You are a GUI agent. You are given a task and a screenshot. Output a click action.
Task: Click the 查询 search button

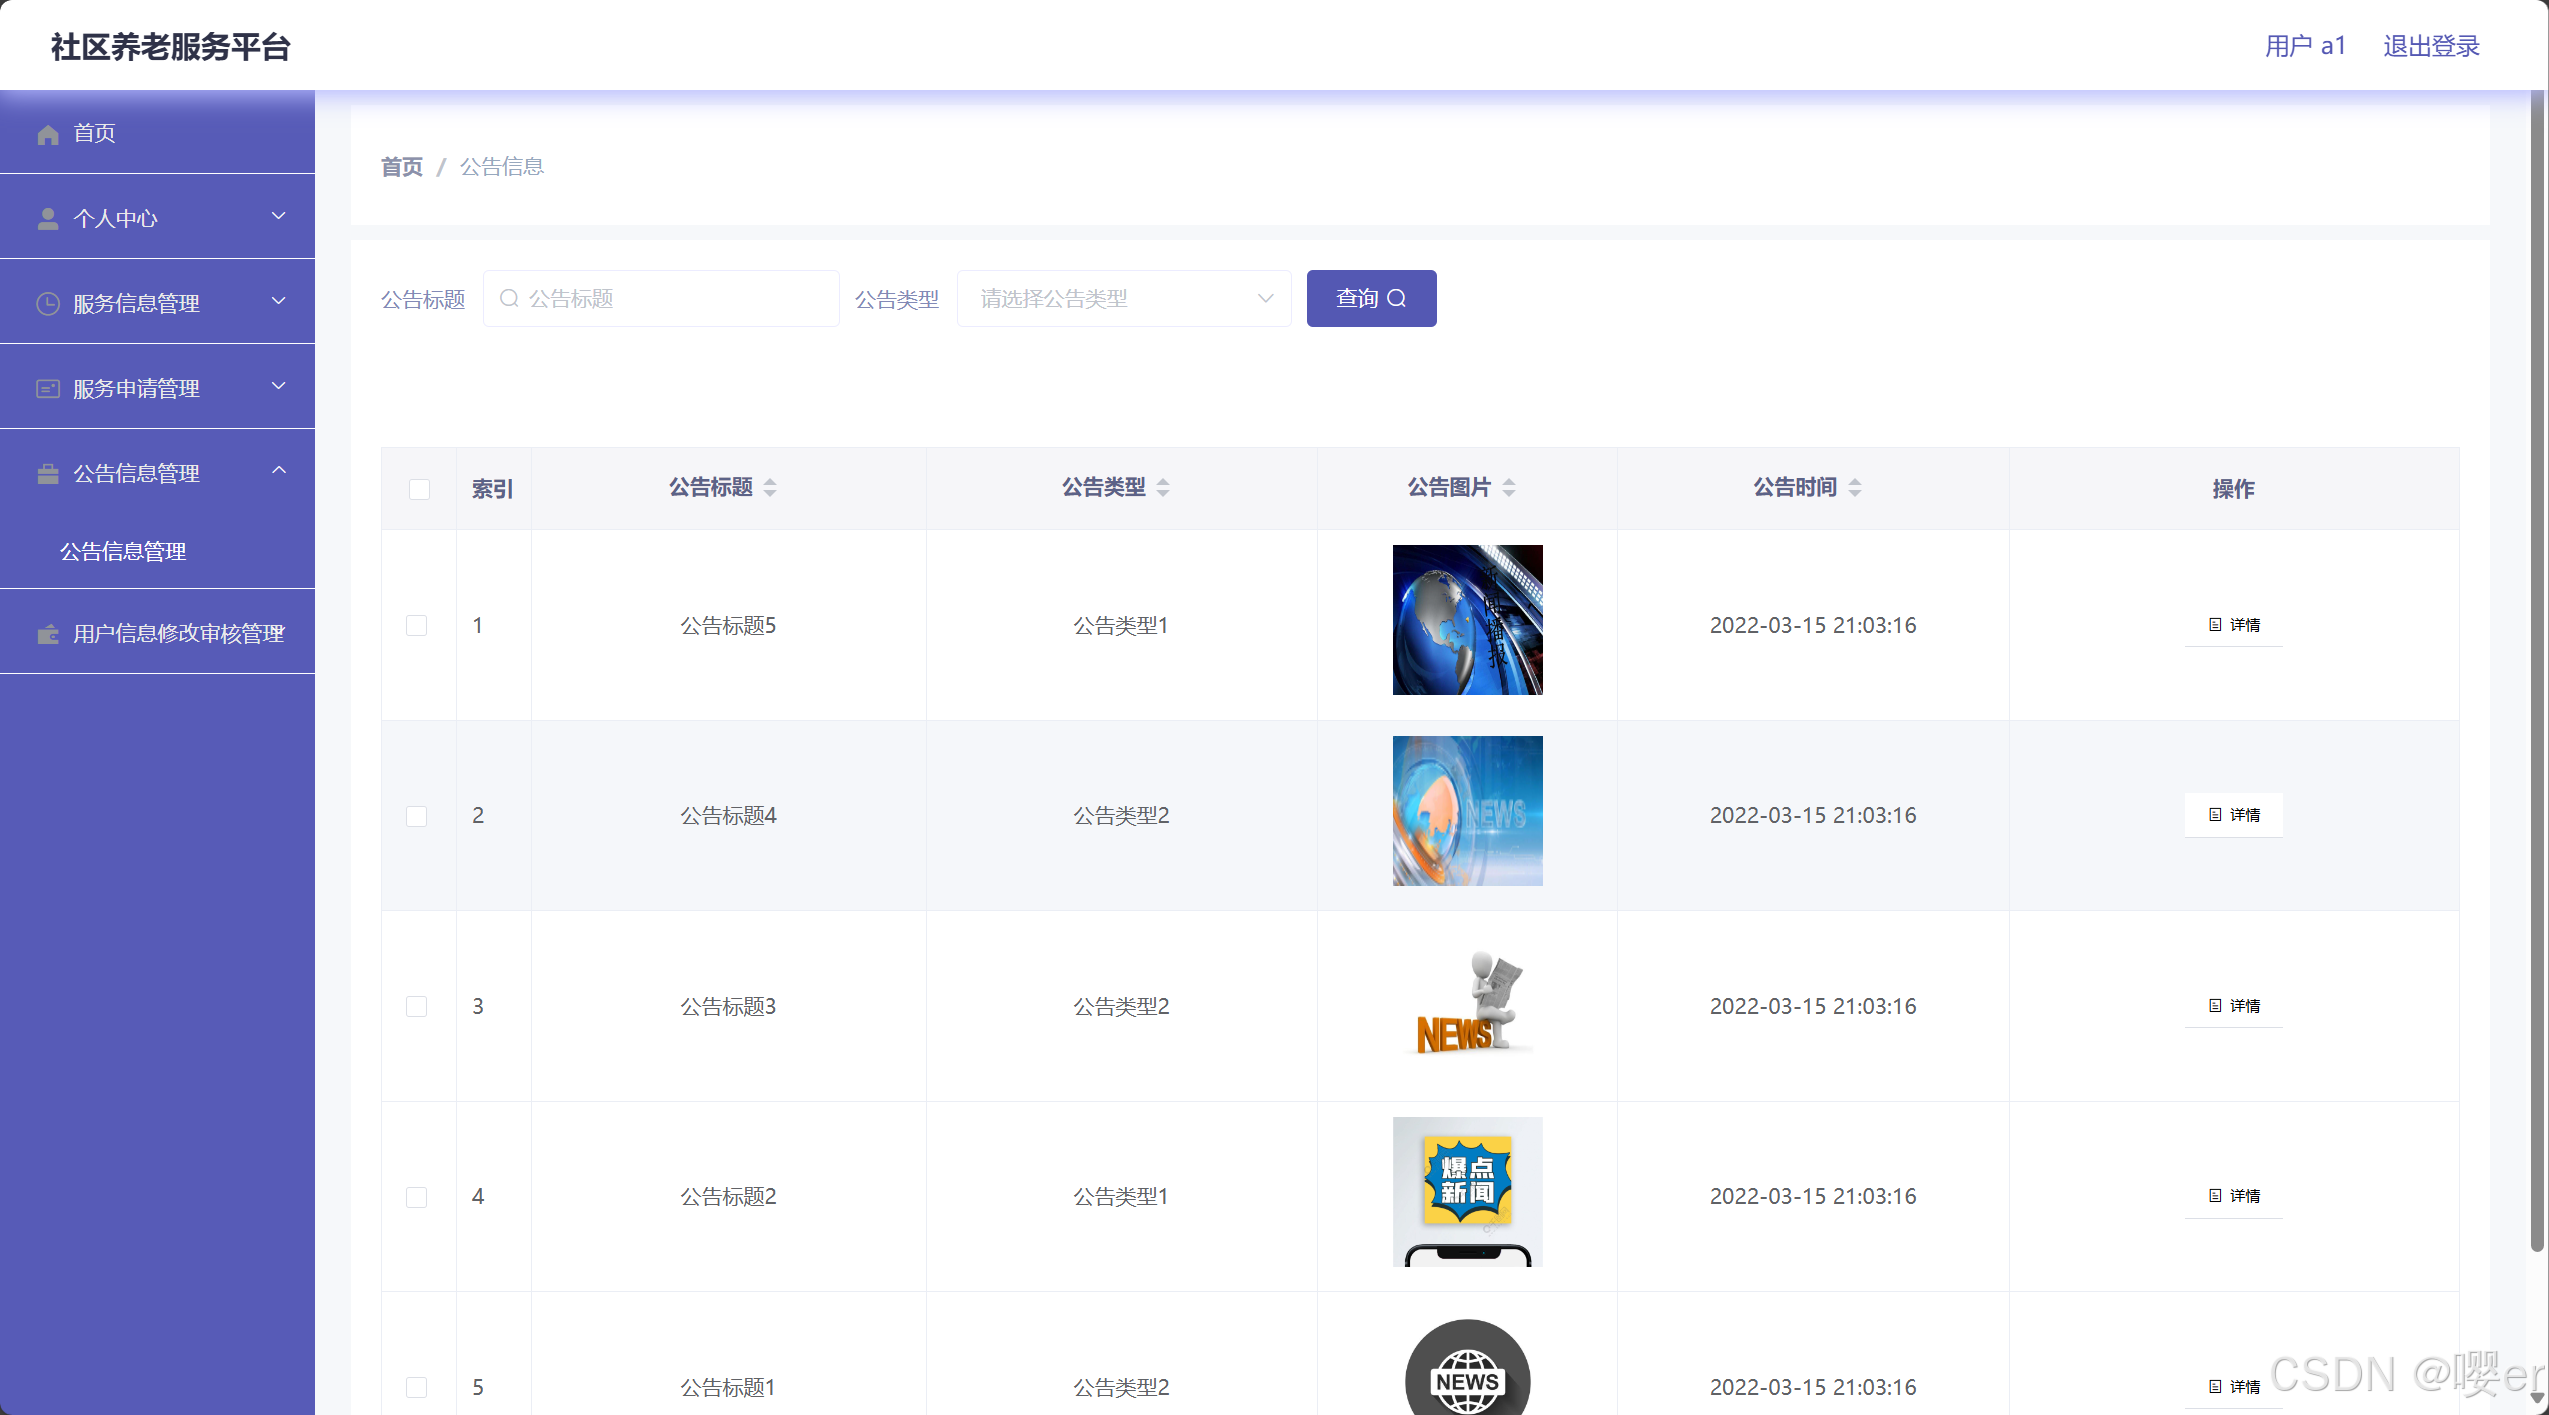(x=1370, y=299)
